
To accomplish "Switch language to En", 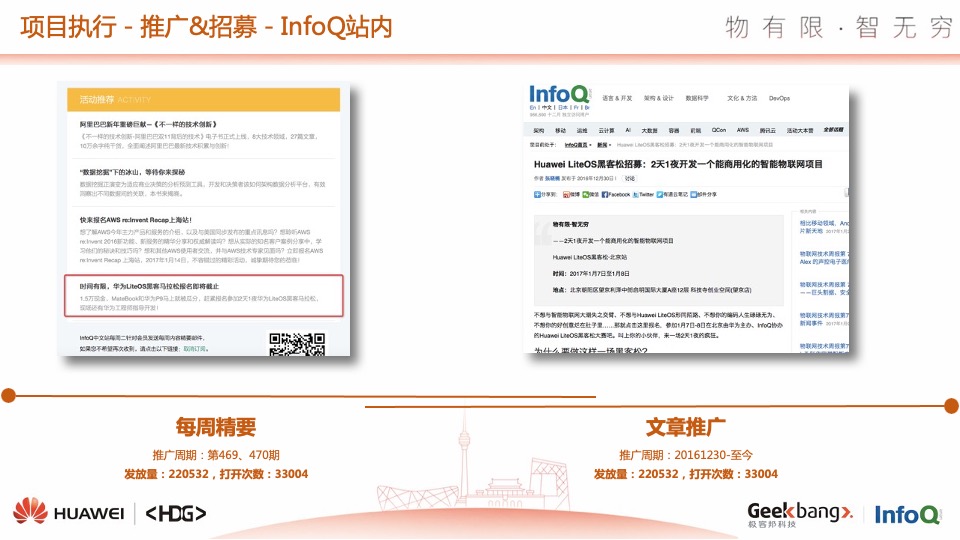I will click(533, 108).
